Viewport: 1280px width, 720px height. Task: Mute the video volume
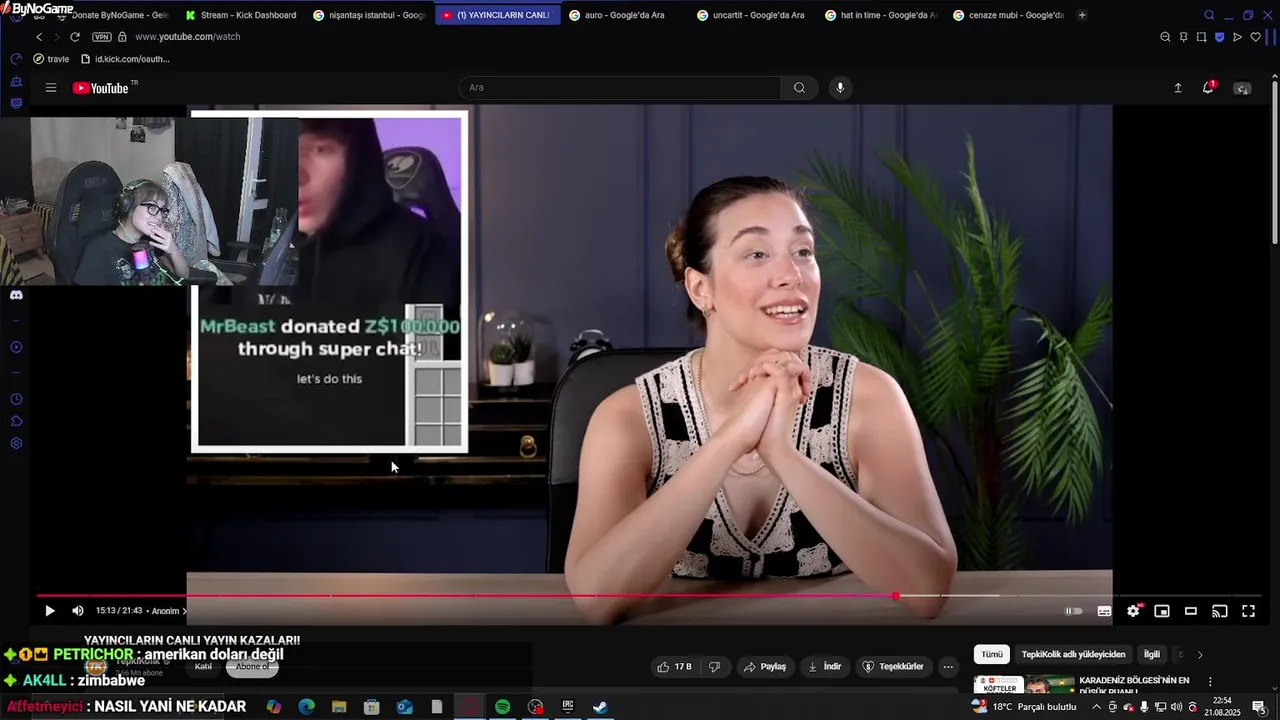pos(78,611)
